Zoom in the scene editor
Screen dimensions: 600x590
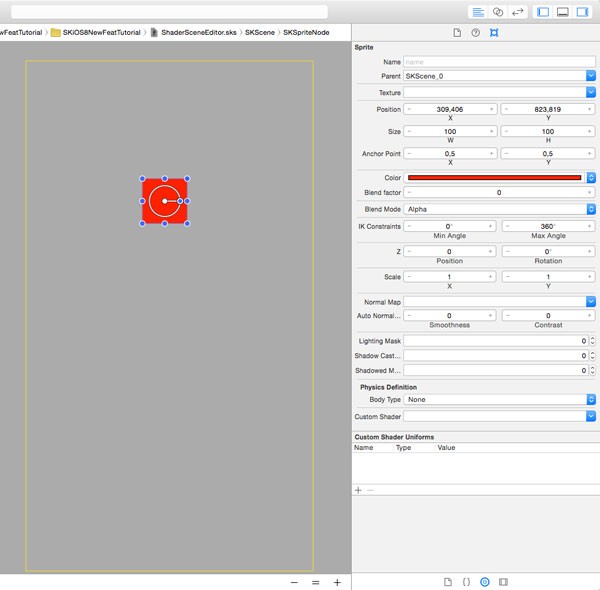[x=337, y=583]
